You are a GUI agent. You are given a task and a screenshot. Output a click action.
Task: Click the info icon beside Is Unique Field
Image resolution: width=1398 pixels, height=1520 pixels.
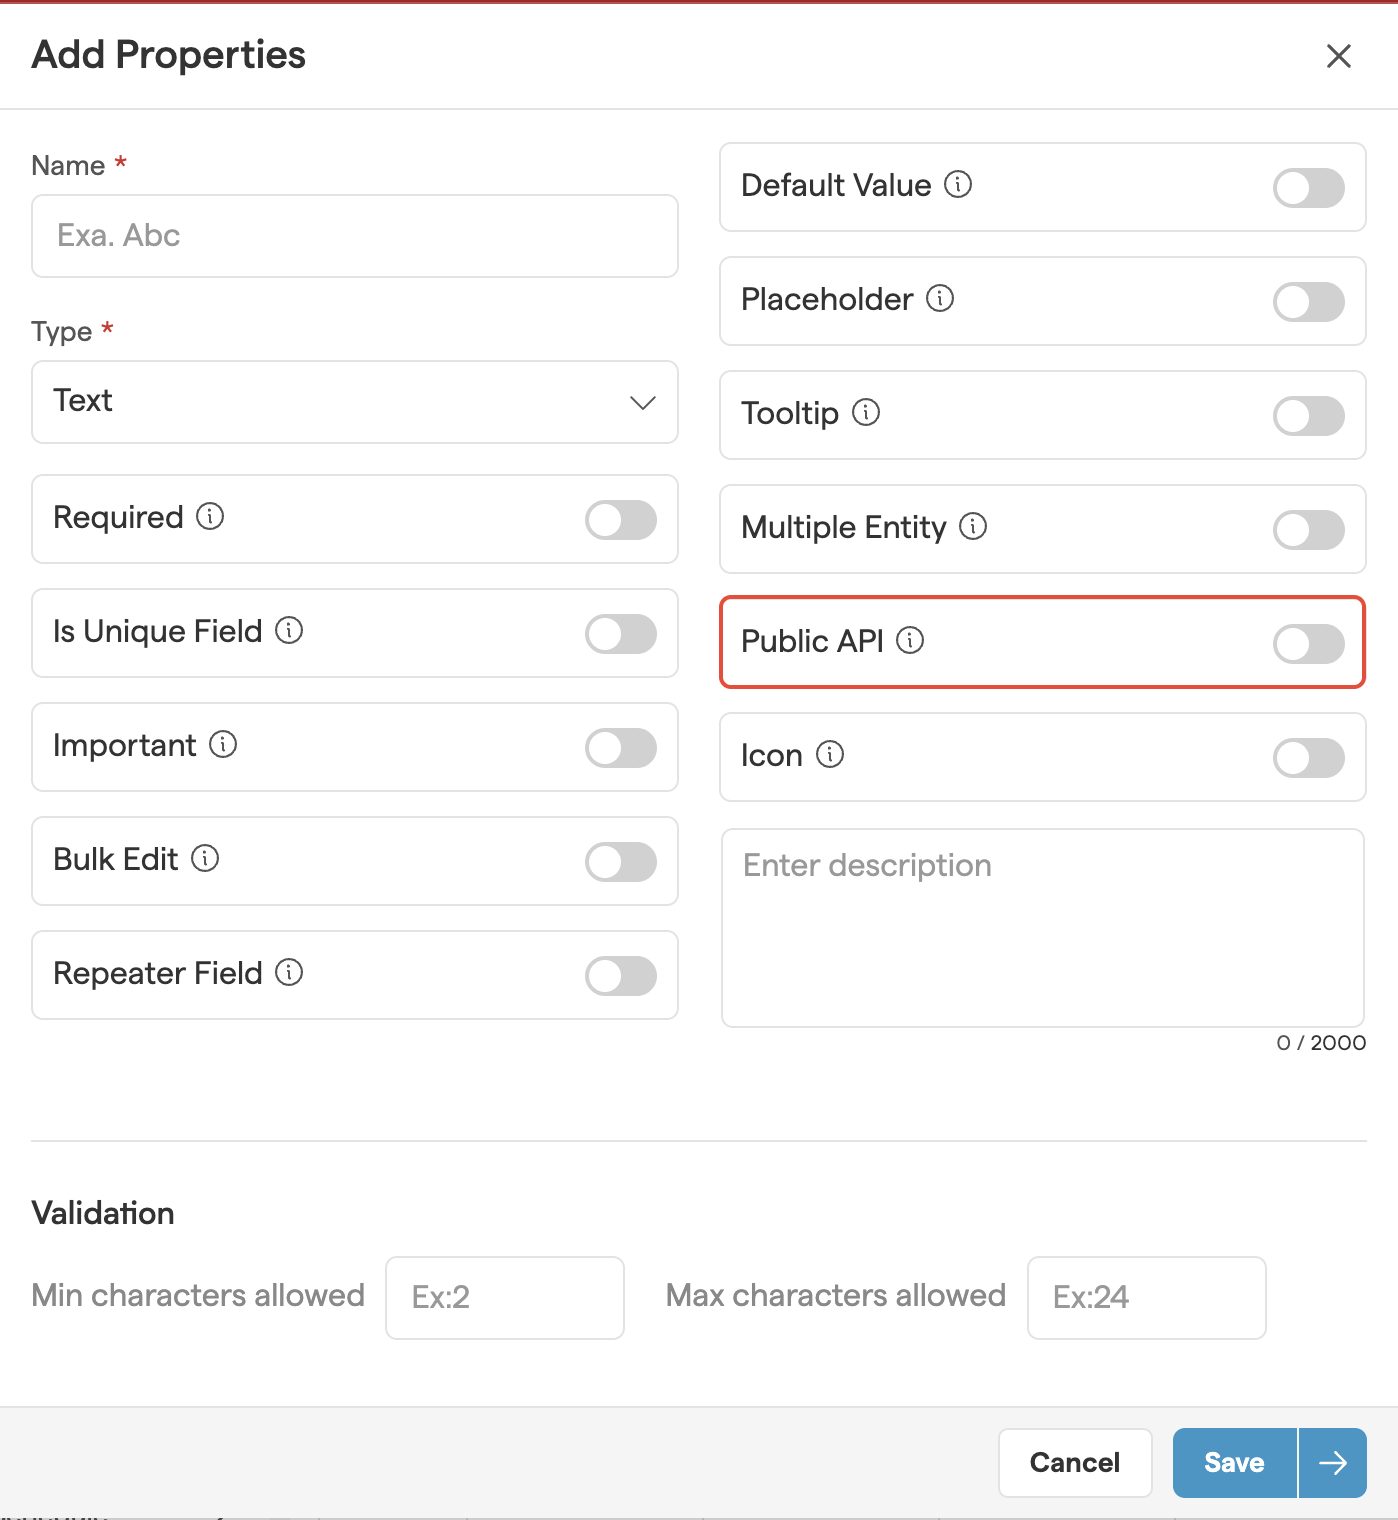coord(289,631)
